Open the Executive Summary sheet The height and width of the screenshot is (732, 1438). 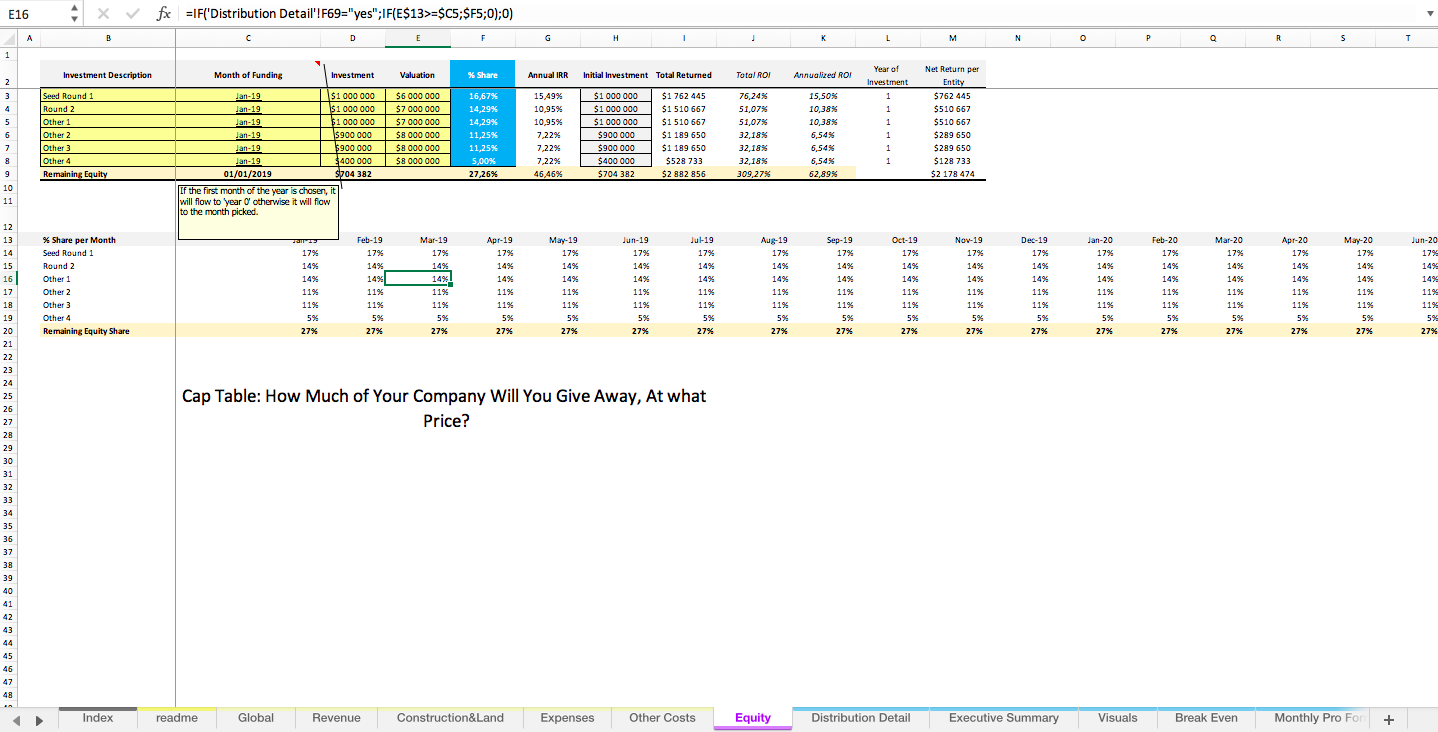1004,718
